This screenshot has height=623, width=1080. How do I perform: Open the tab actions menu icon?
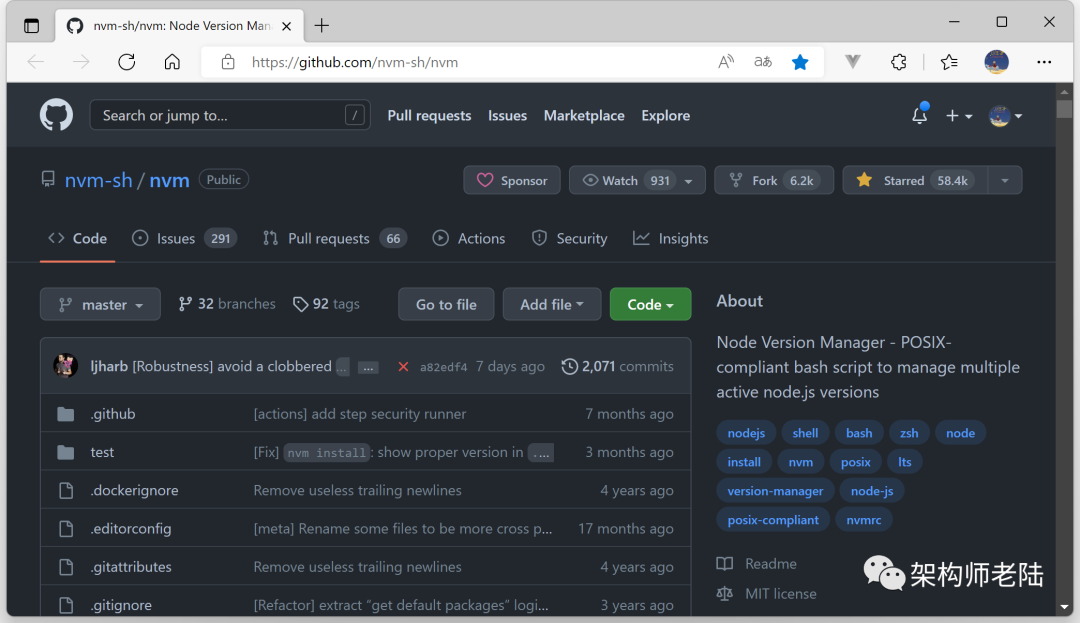click(x=32, y=26)
